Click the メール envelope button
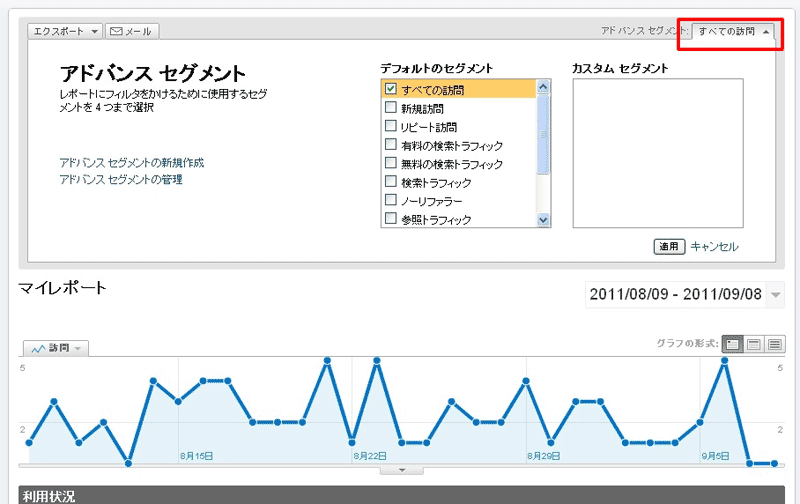Screen dimensions: 800x504 131,31
